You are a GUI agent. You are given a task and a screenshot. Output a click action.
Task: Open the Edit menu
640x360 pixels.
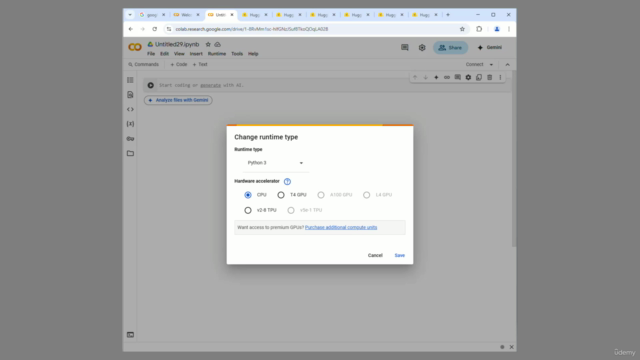pyautogui.click(x=164, y=54)
